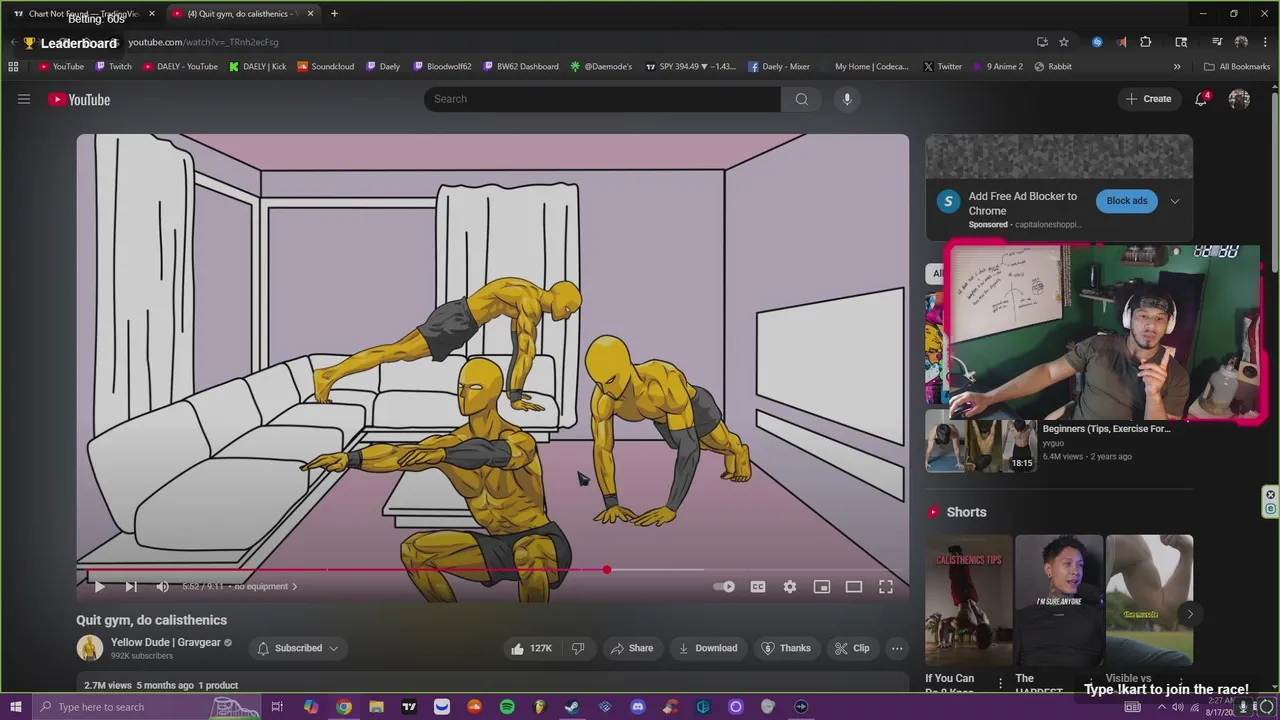The width and height of the screenshot is (1280, 720).
Task: Open the Create button
Action: [1148, 99]
